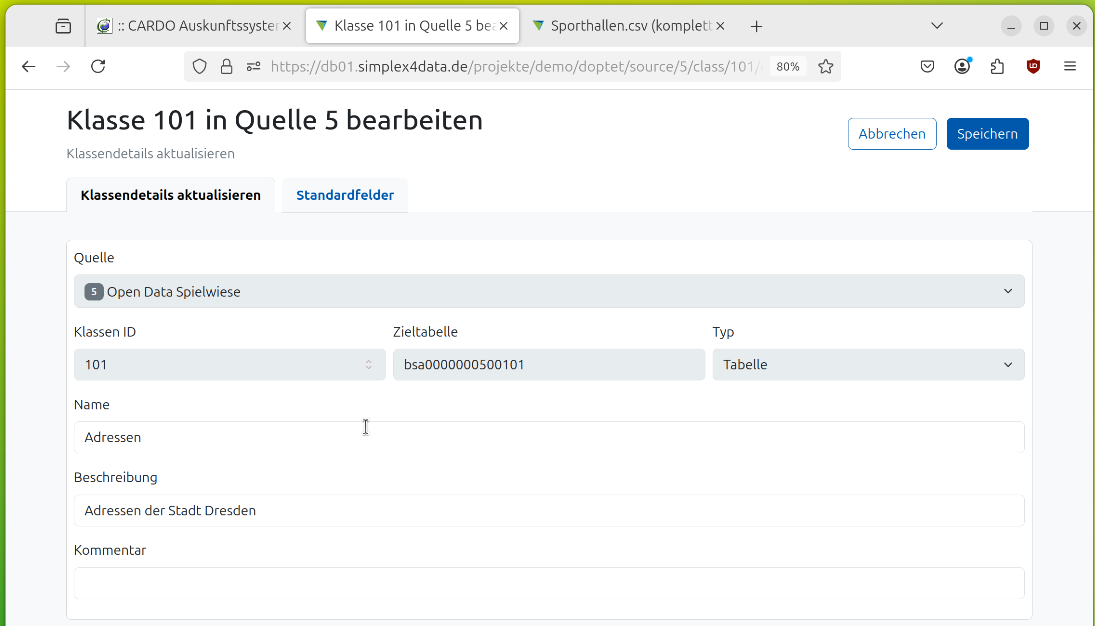Click the uBlock Origin shield icon
This screenshot has width=1095, height=626.
tap(1033, 66)
